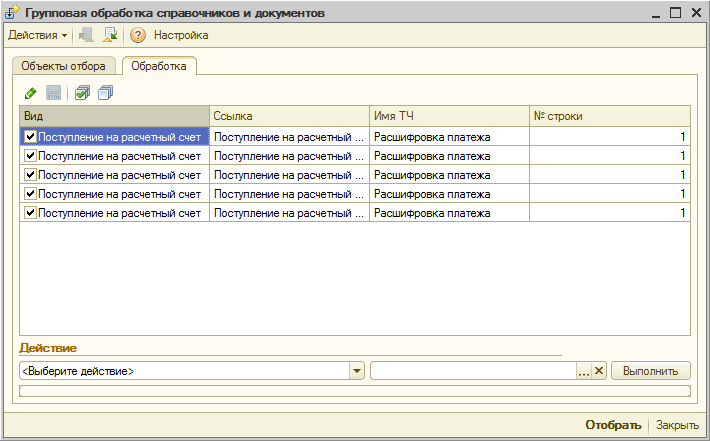710x441 pixels.
Task: Expand the Выберите действие combo box arrow
Action: (357, 371)
